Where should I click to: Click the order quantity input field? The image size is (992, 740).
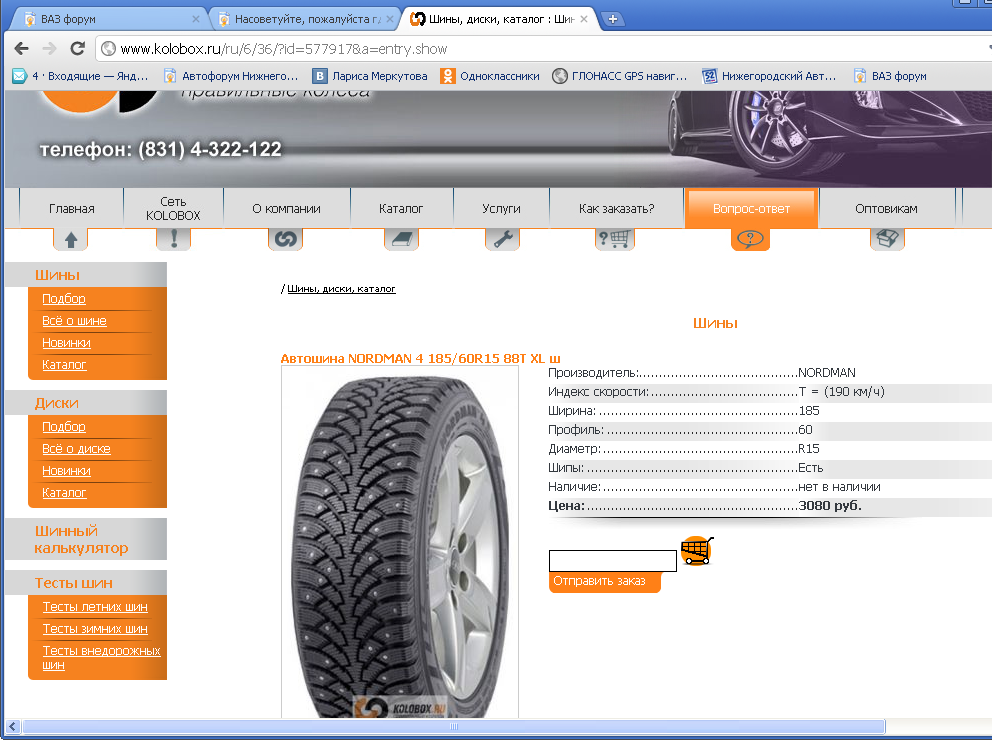[612, 560]
